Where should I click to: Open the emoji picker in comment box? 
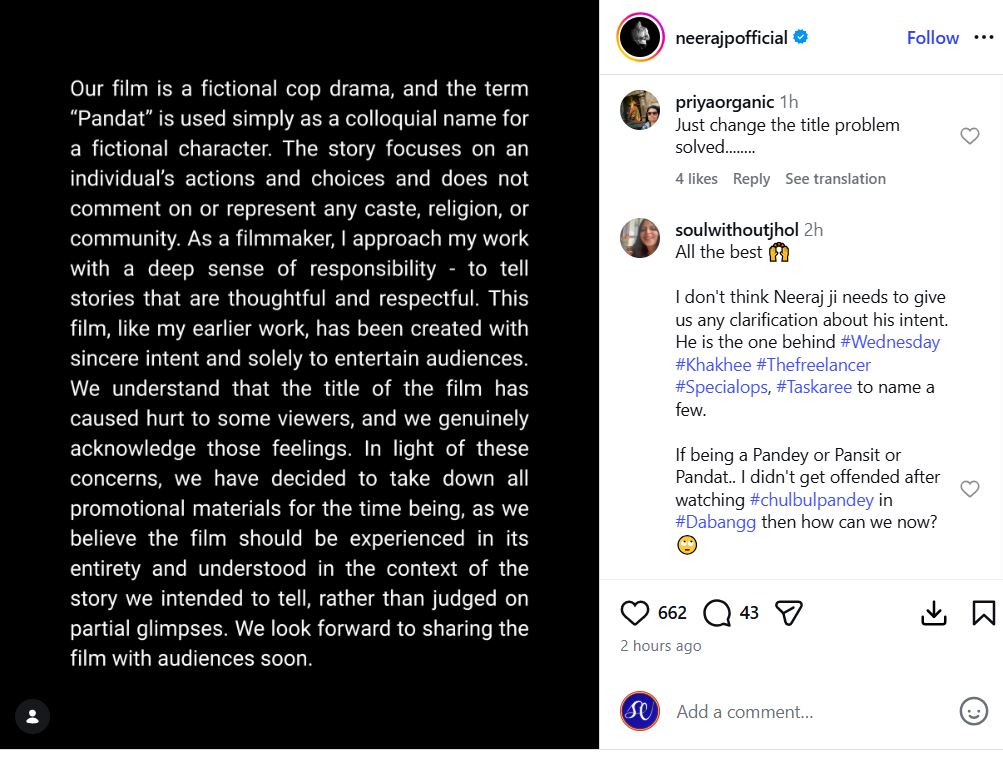[x=973, y=711]
